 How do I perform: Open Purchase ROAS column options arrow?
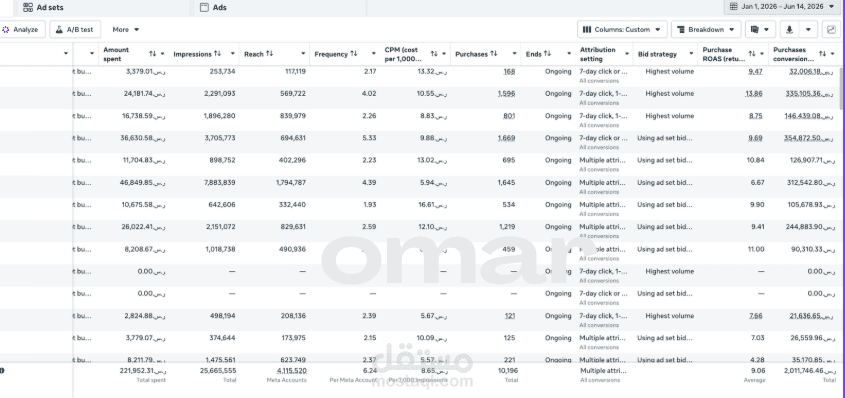tap(761, 54)
